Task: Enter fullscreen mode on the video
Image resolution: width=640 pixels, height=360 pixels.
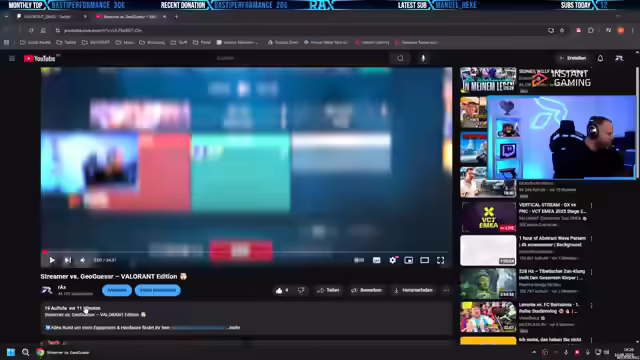Action: (x=440, y=260)
